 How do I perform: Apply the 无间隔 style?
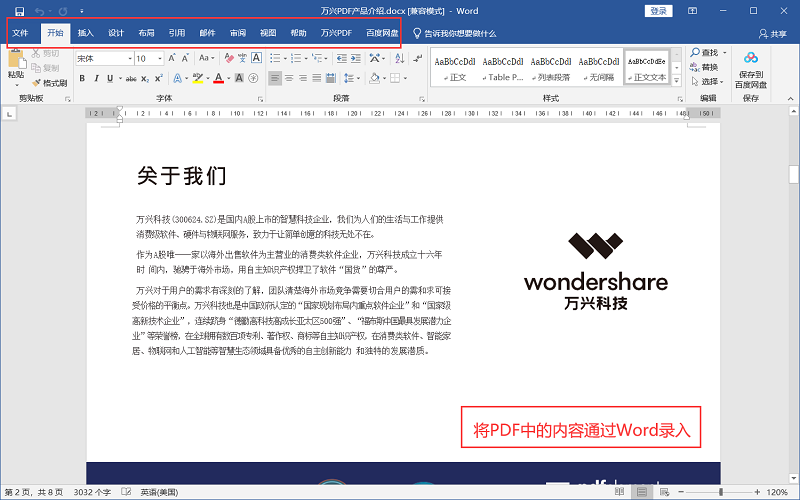click(599, 68)
